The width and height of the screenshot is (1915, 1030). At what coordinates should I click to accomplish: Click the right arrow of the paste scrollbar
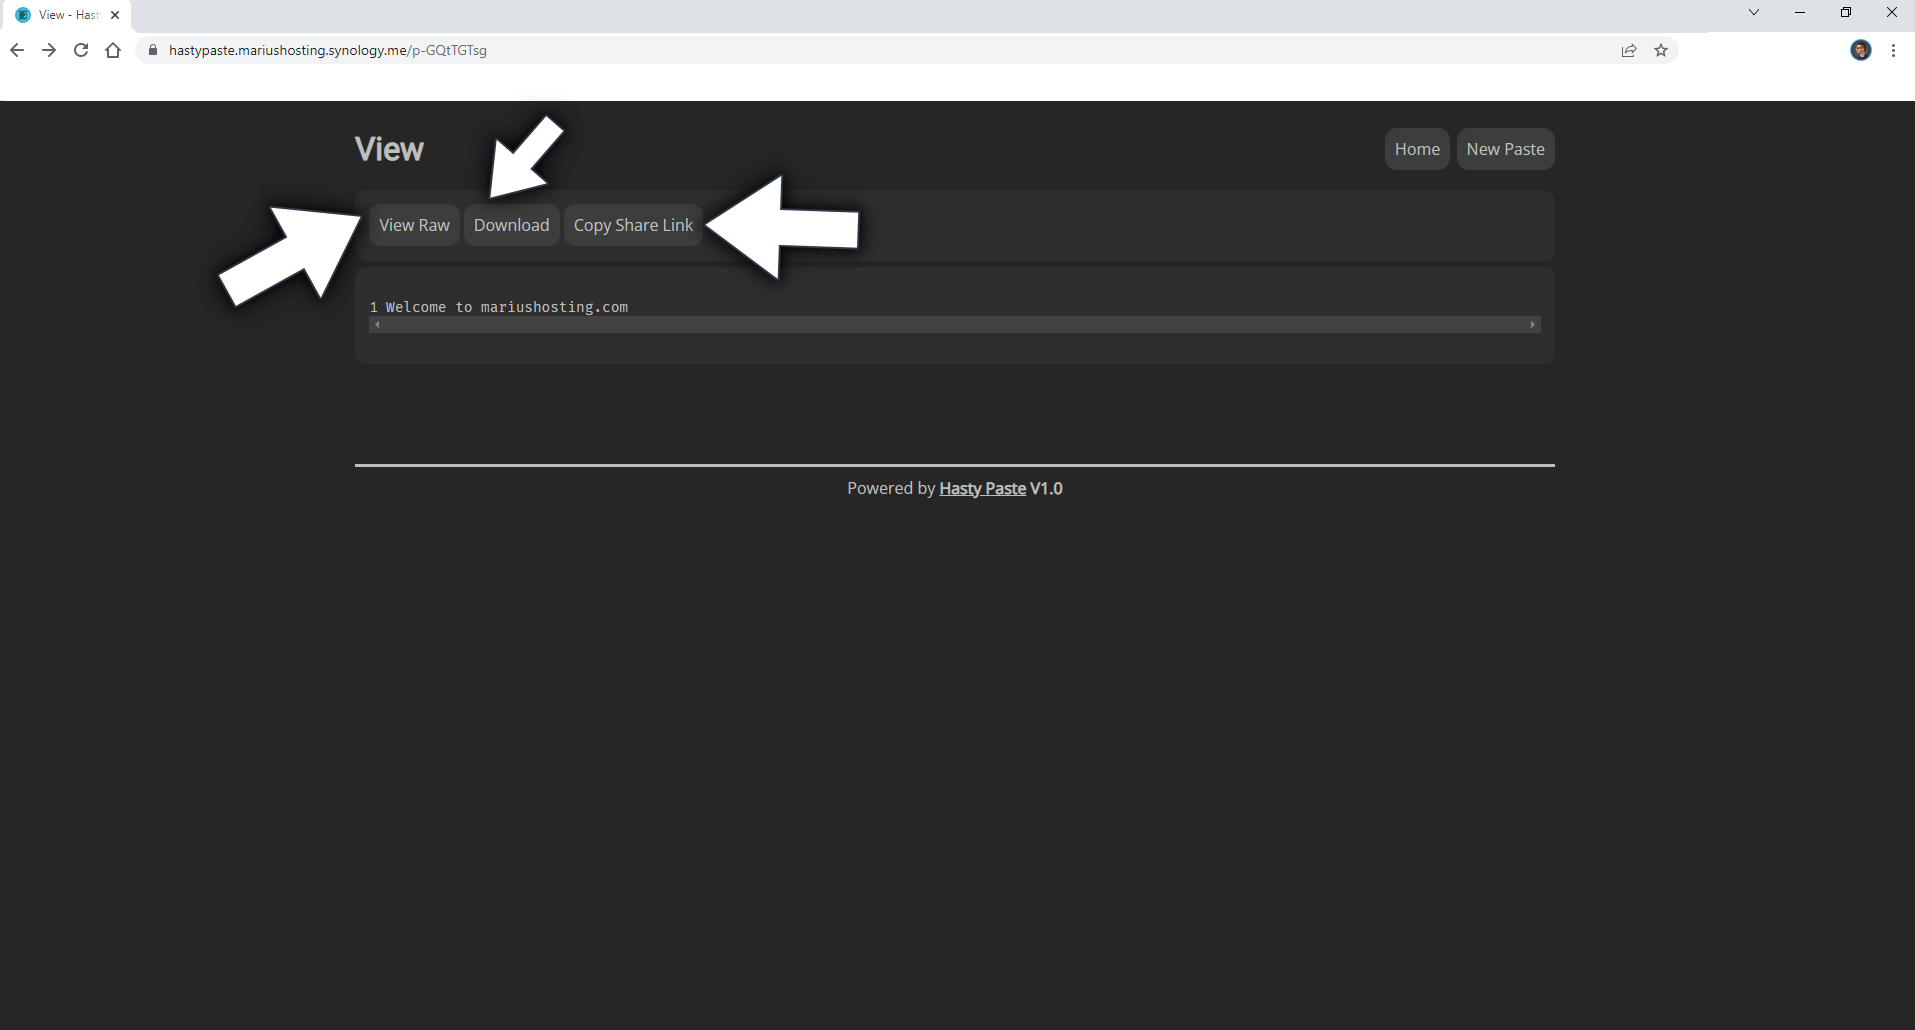pos(1532,324)
